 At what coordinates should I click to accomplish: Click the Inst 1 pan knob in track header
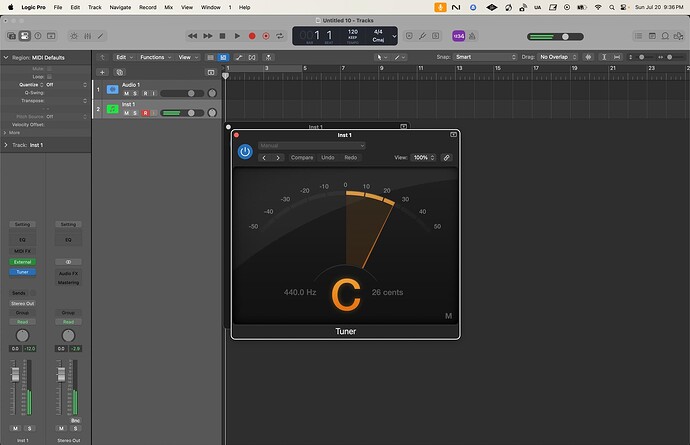[212, 113]
